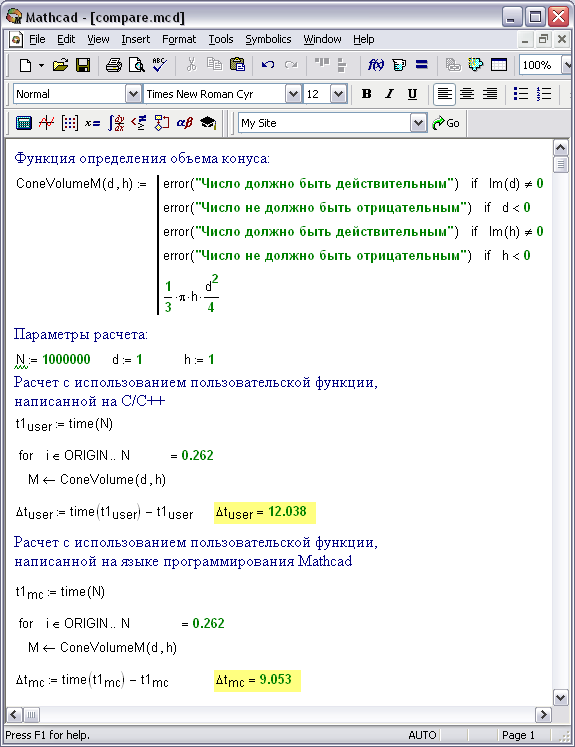Open the Insert menu
Image resolution: width=575 pixels, height=747 pixels.
pos(136,40)
